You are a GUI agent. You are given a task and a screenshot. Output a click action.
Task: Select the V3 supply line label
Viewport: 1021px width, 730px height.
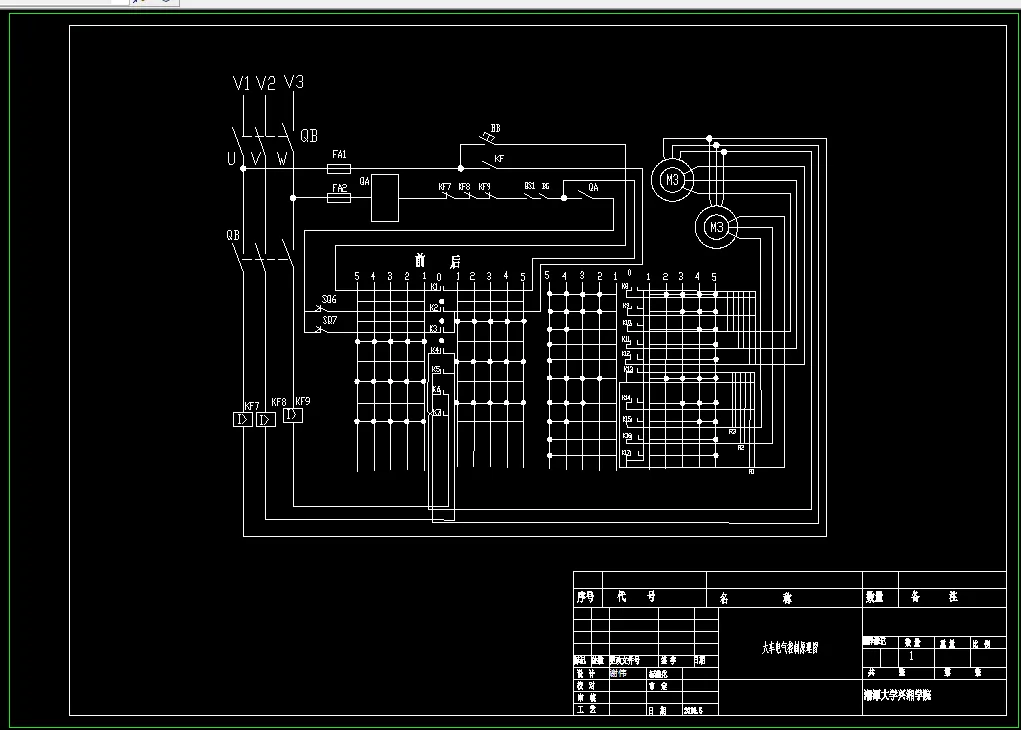(294, 81)
